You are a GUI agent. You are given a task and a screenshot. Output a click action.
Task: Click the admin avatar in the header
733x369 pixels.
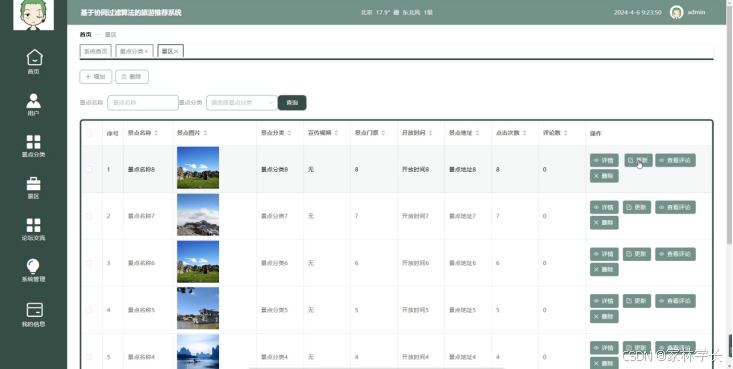[x=676, y=12]
